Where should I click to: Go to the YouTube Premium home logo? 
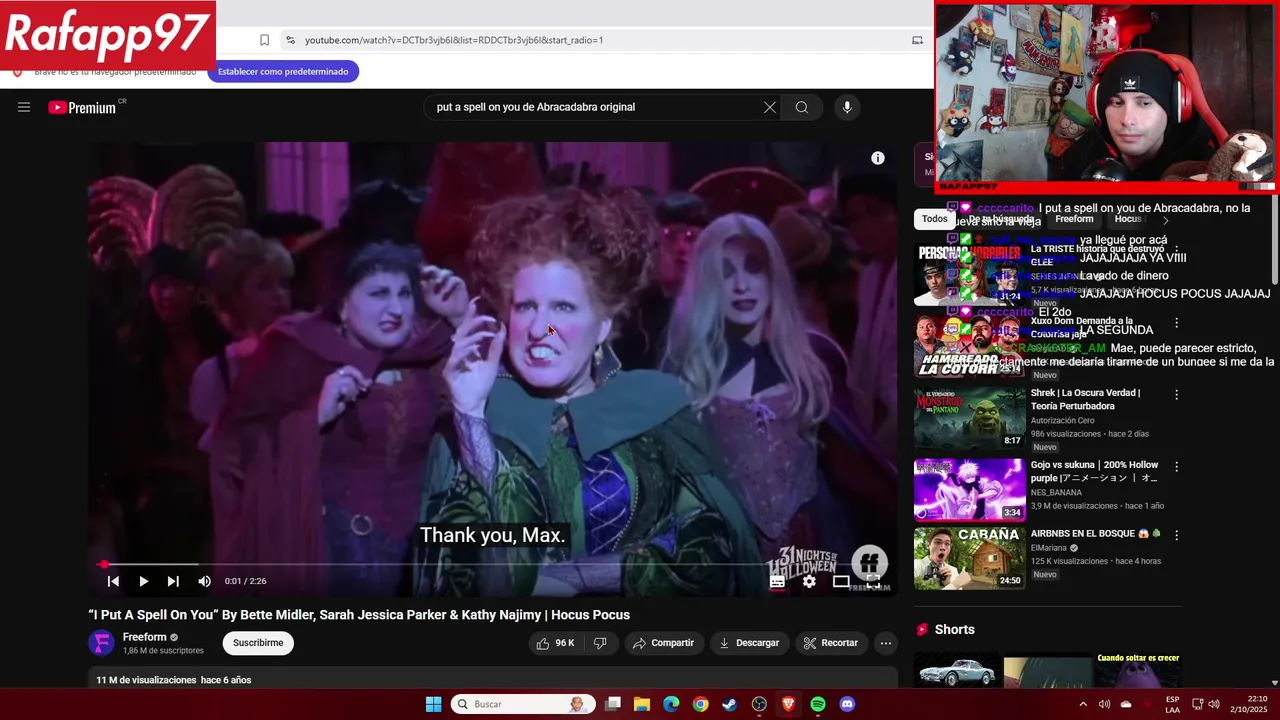pos(82,107)
